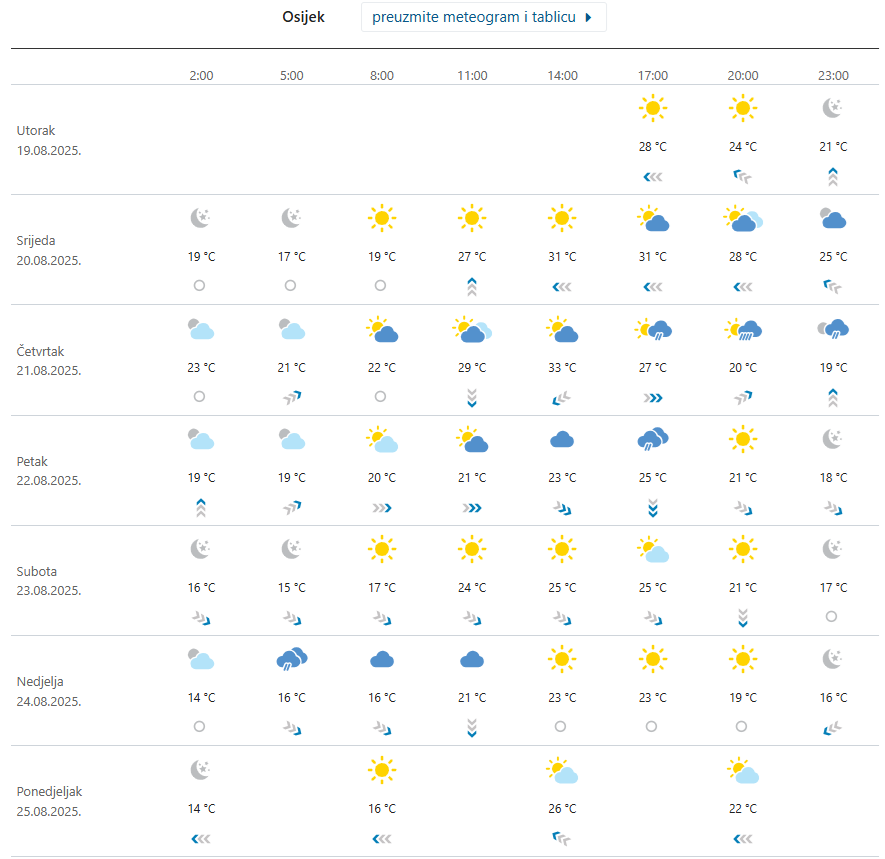Screen dimensions: 885x859
Task: Click Petak 17:00 downward wind arrow
Action: 652,507
